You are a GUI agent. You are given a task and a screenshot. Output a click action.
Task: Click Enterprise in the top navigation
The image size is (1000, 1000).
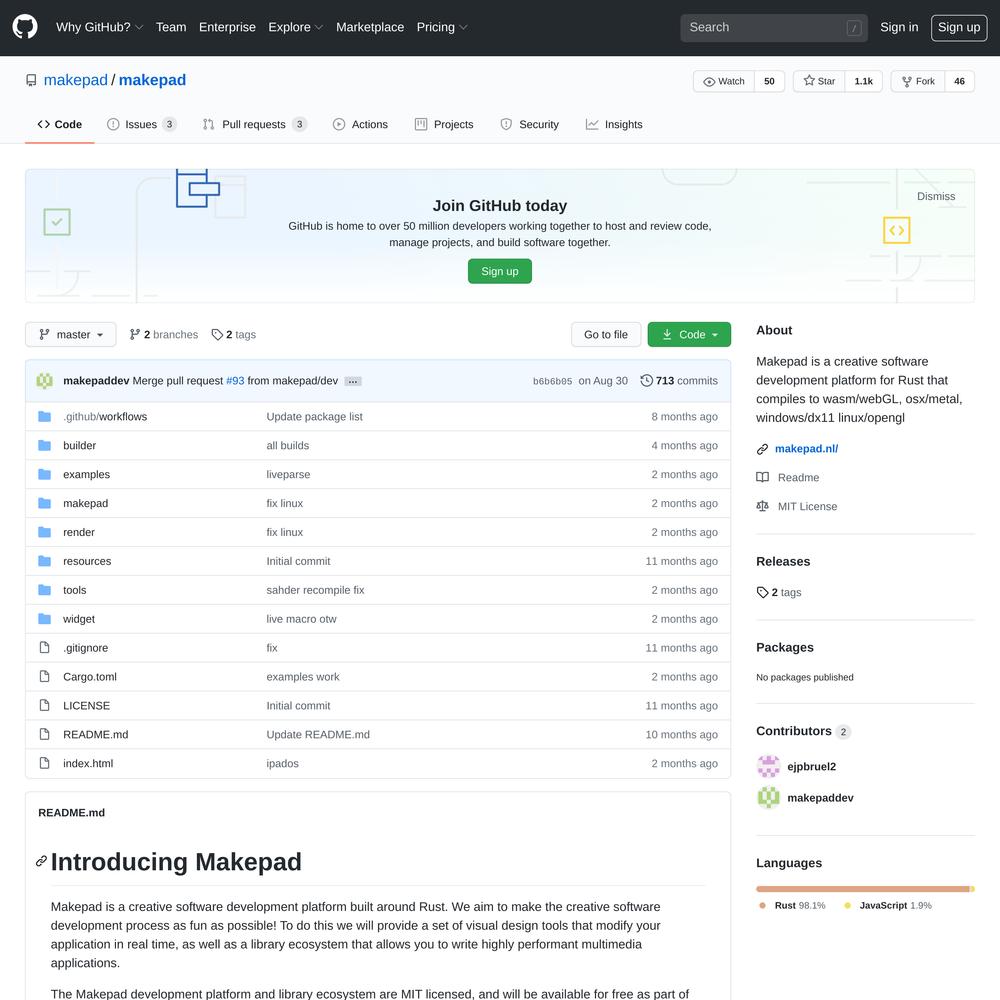tap(227, 27)
